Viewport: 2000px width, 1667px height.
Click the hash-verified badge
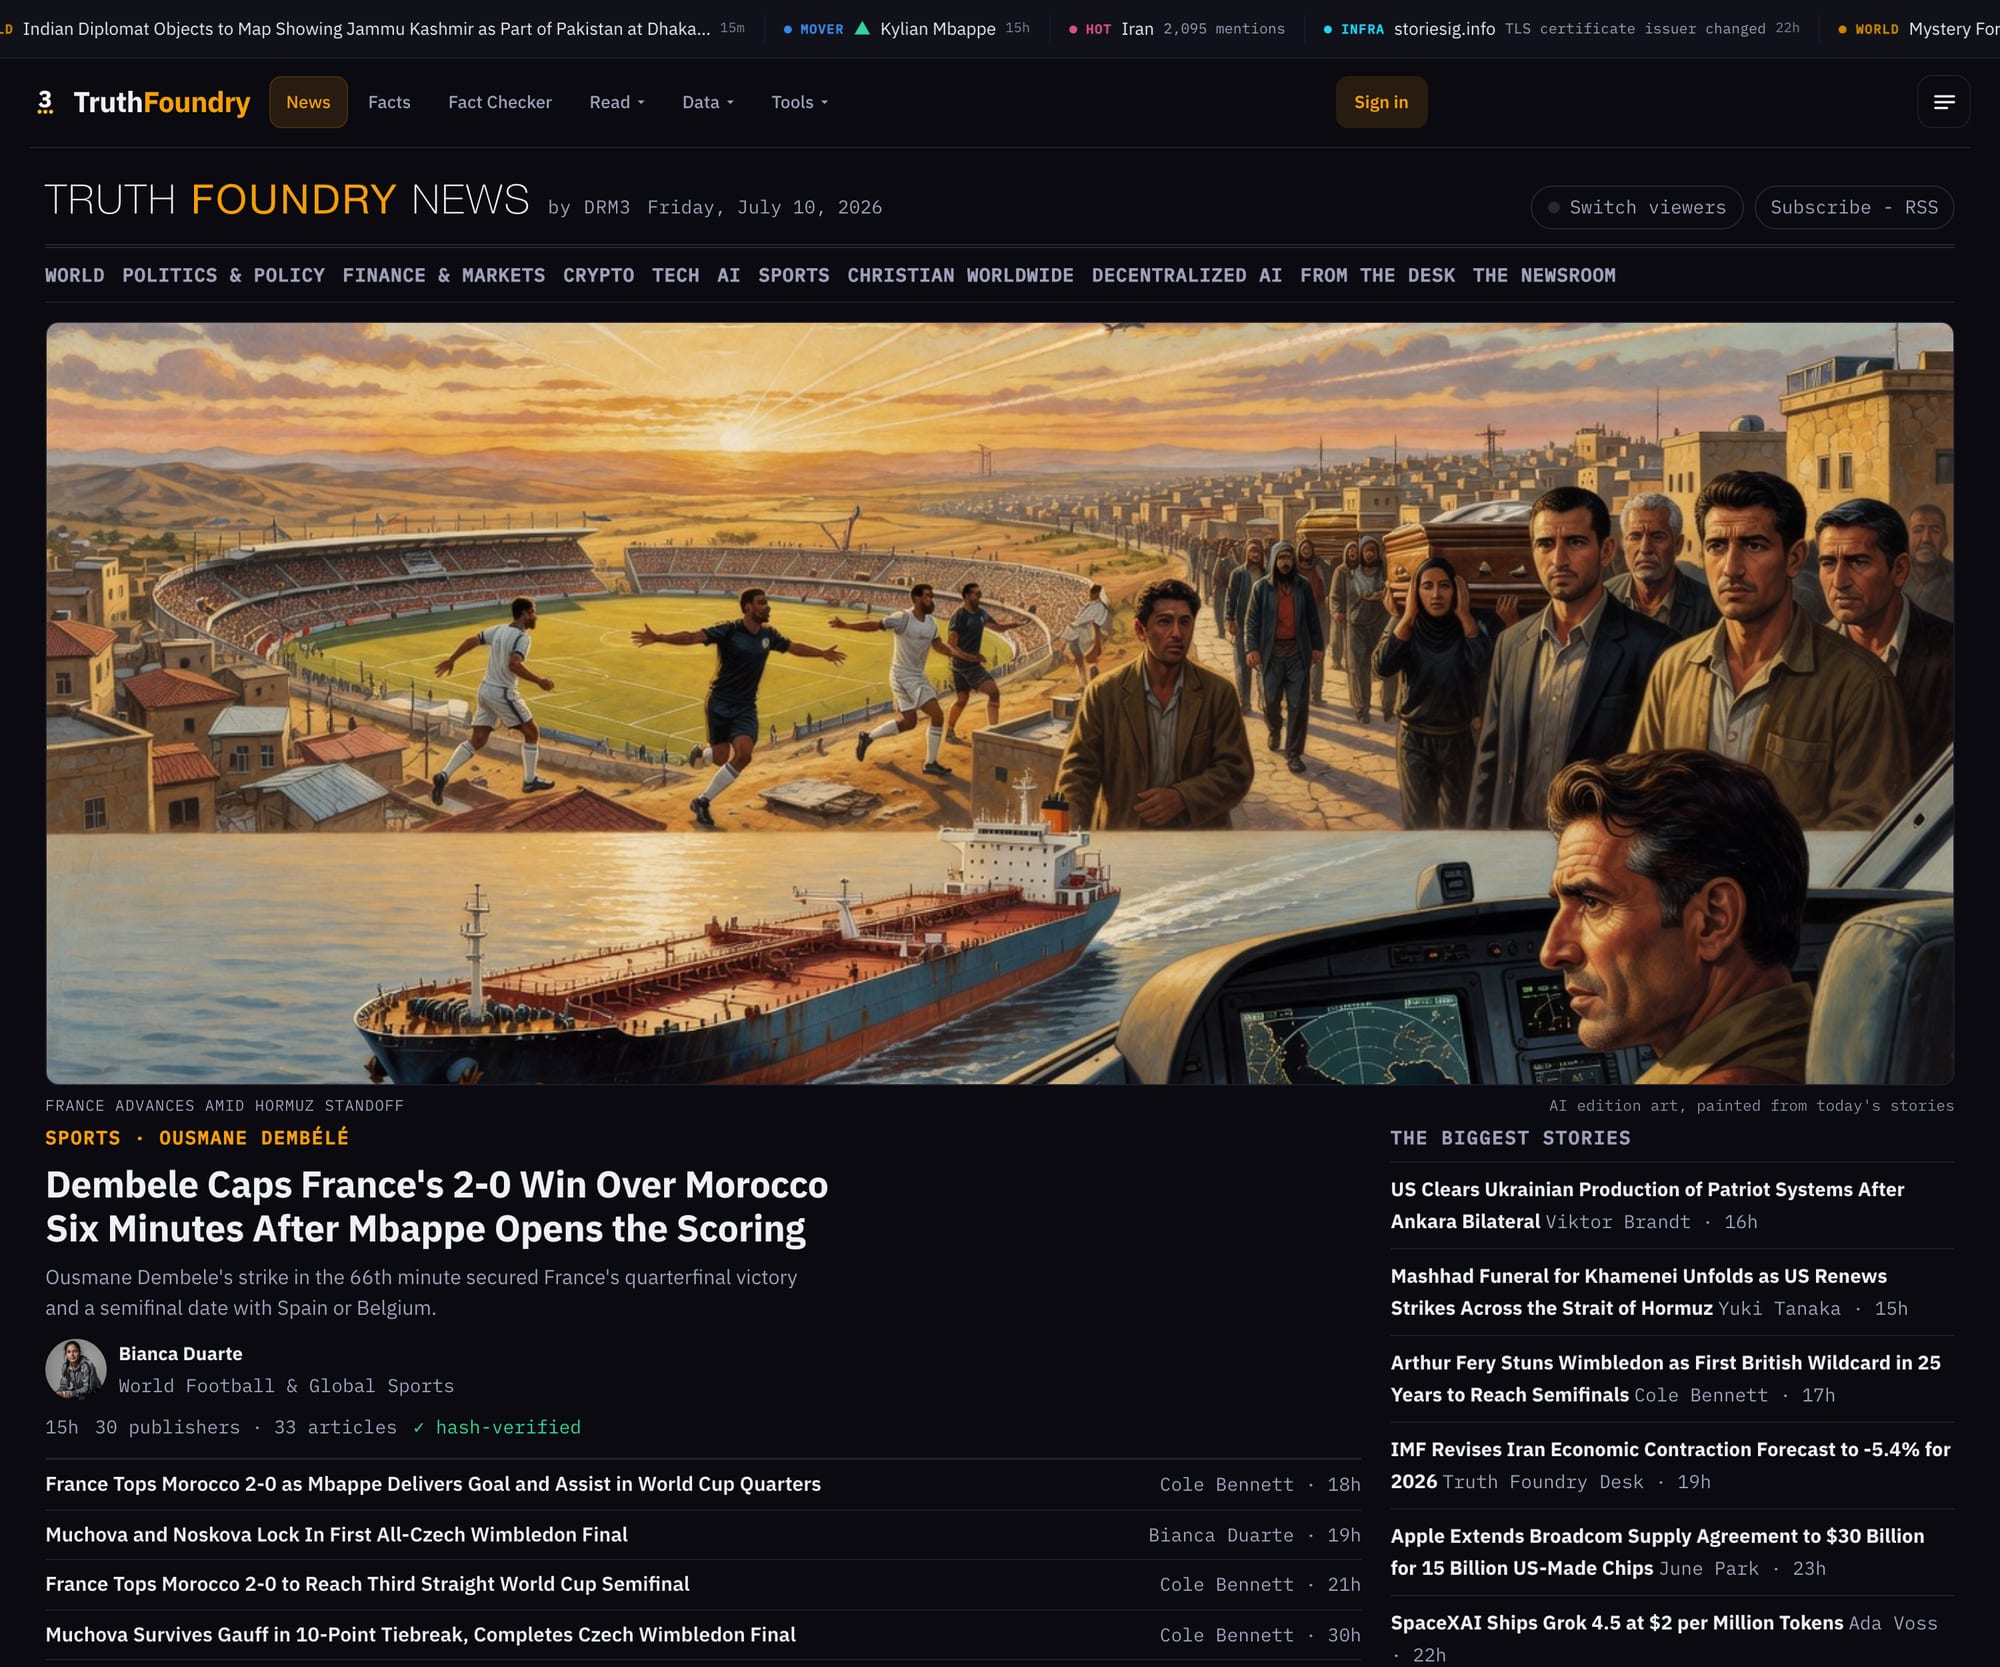click(498, 1427)
